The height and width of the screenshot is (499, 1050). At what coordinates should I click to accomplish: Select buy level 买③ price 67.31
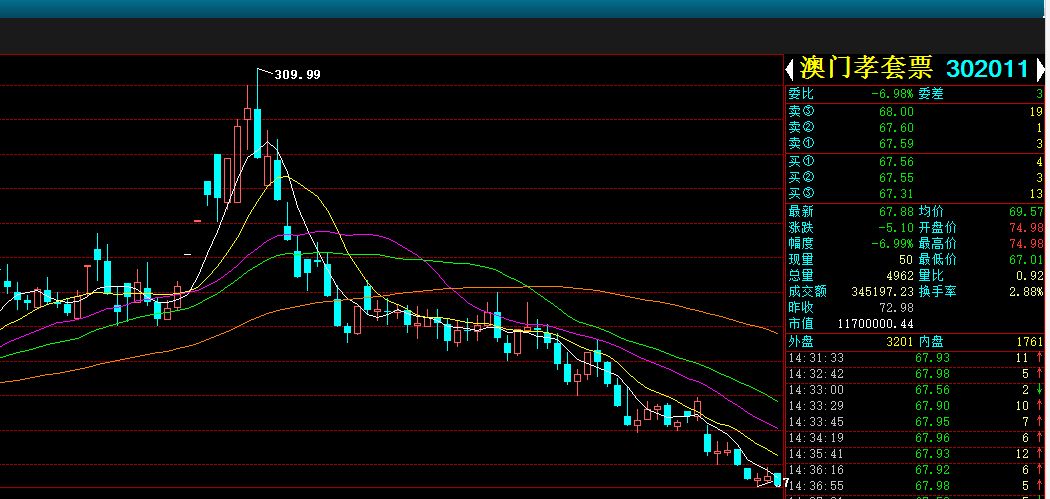(896, 194)
